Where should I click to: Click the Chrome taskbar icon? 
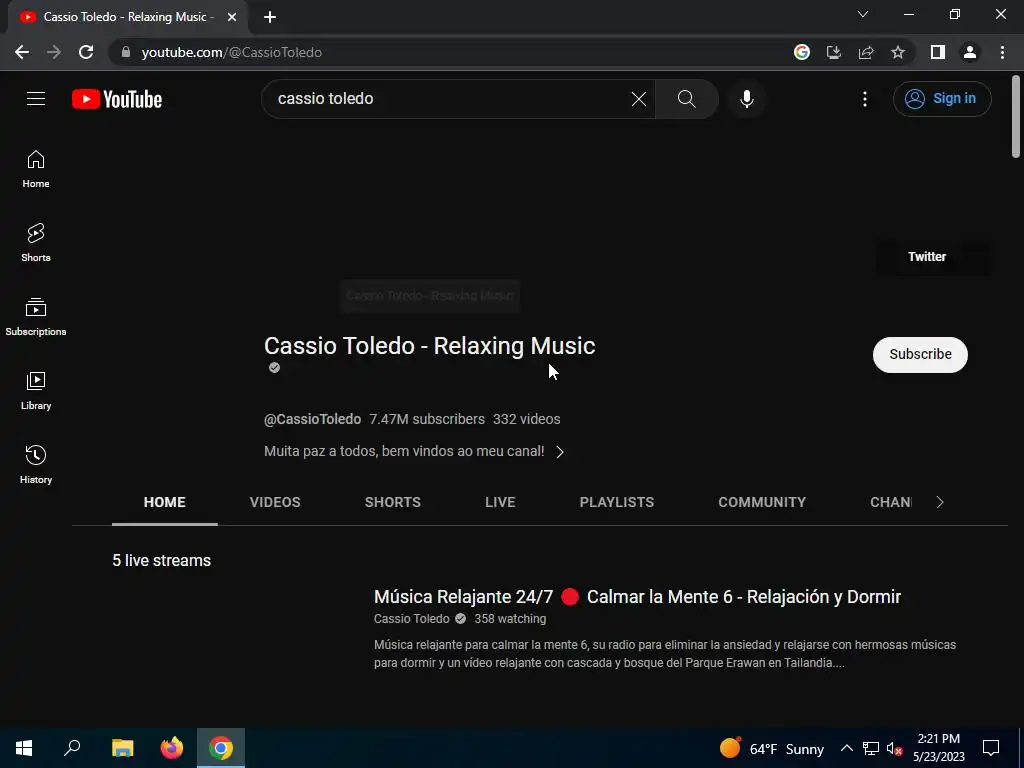coord(221,748)
